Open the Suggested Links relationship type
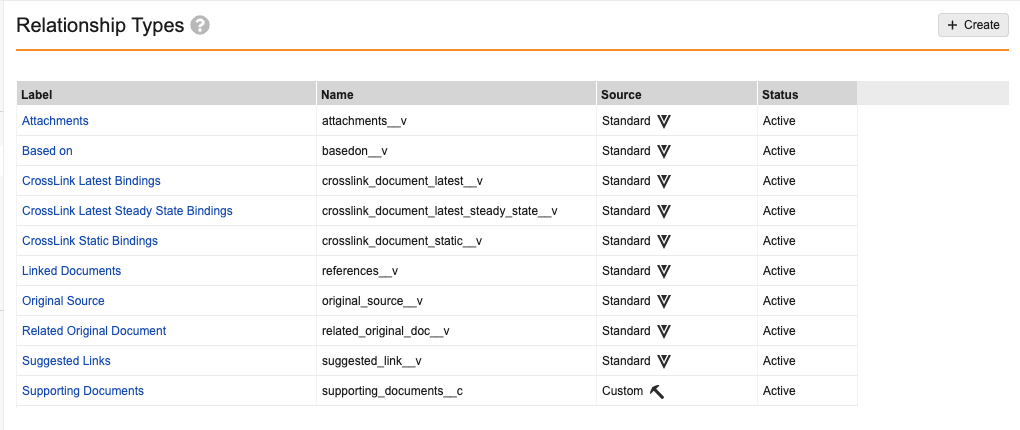 [x=66, y=361]
